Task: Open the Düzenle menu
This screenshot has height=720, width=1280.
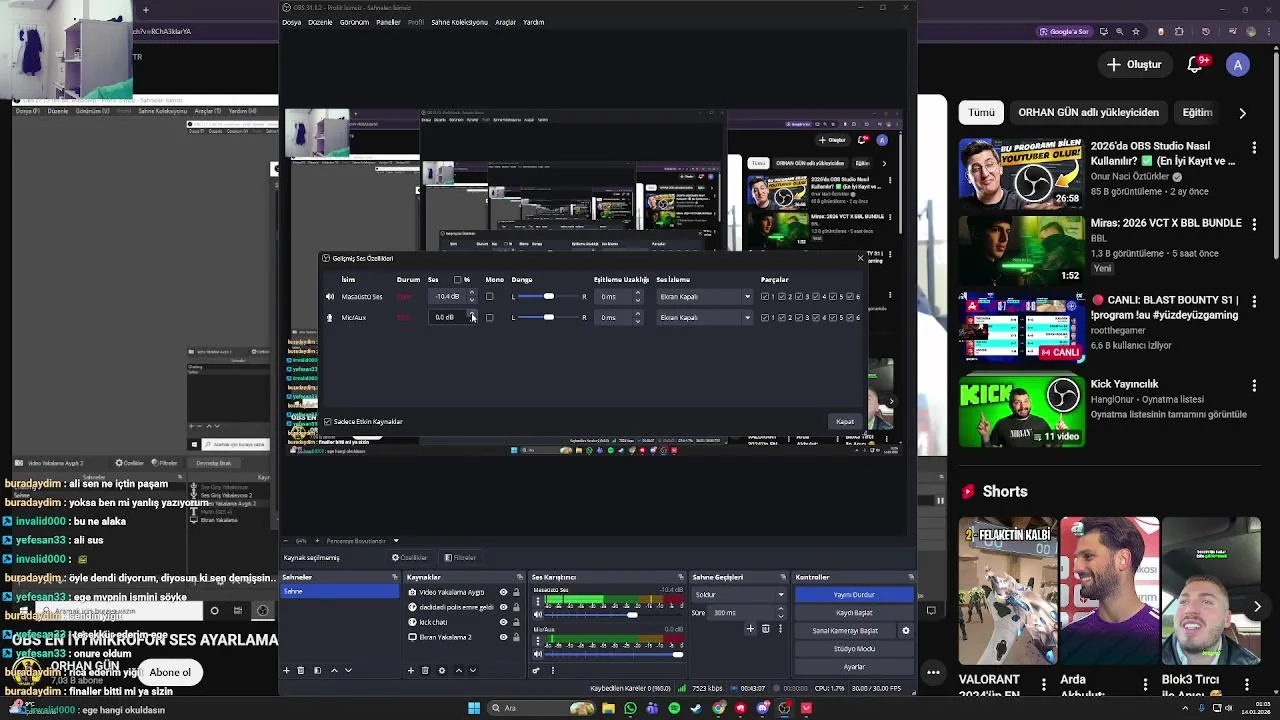Action: [x=320, y=22]
